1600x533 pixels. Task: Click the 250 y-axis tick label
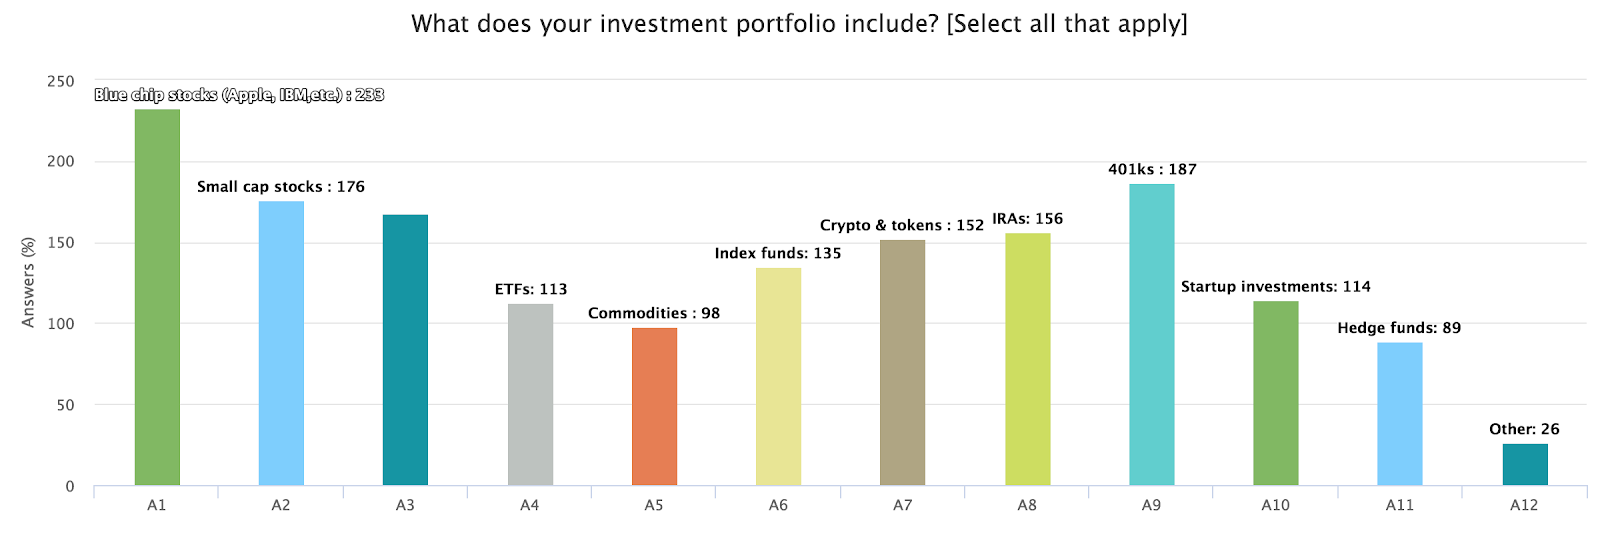(60, 81)
